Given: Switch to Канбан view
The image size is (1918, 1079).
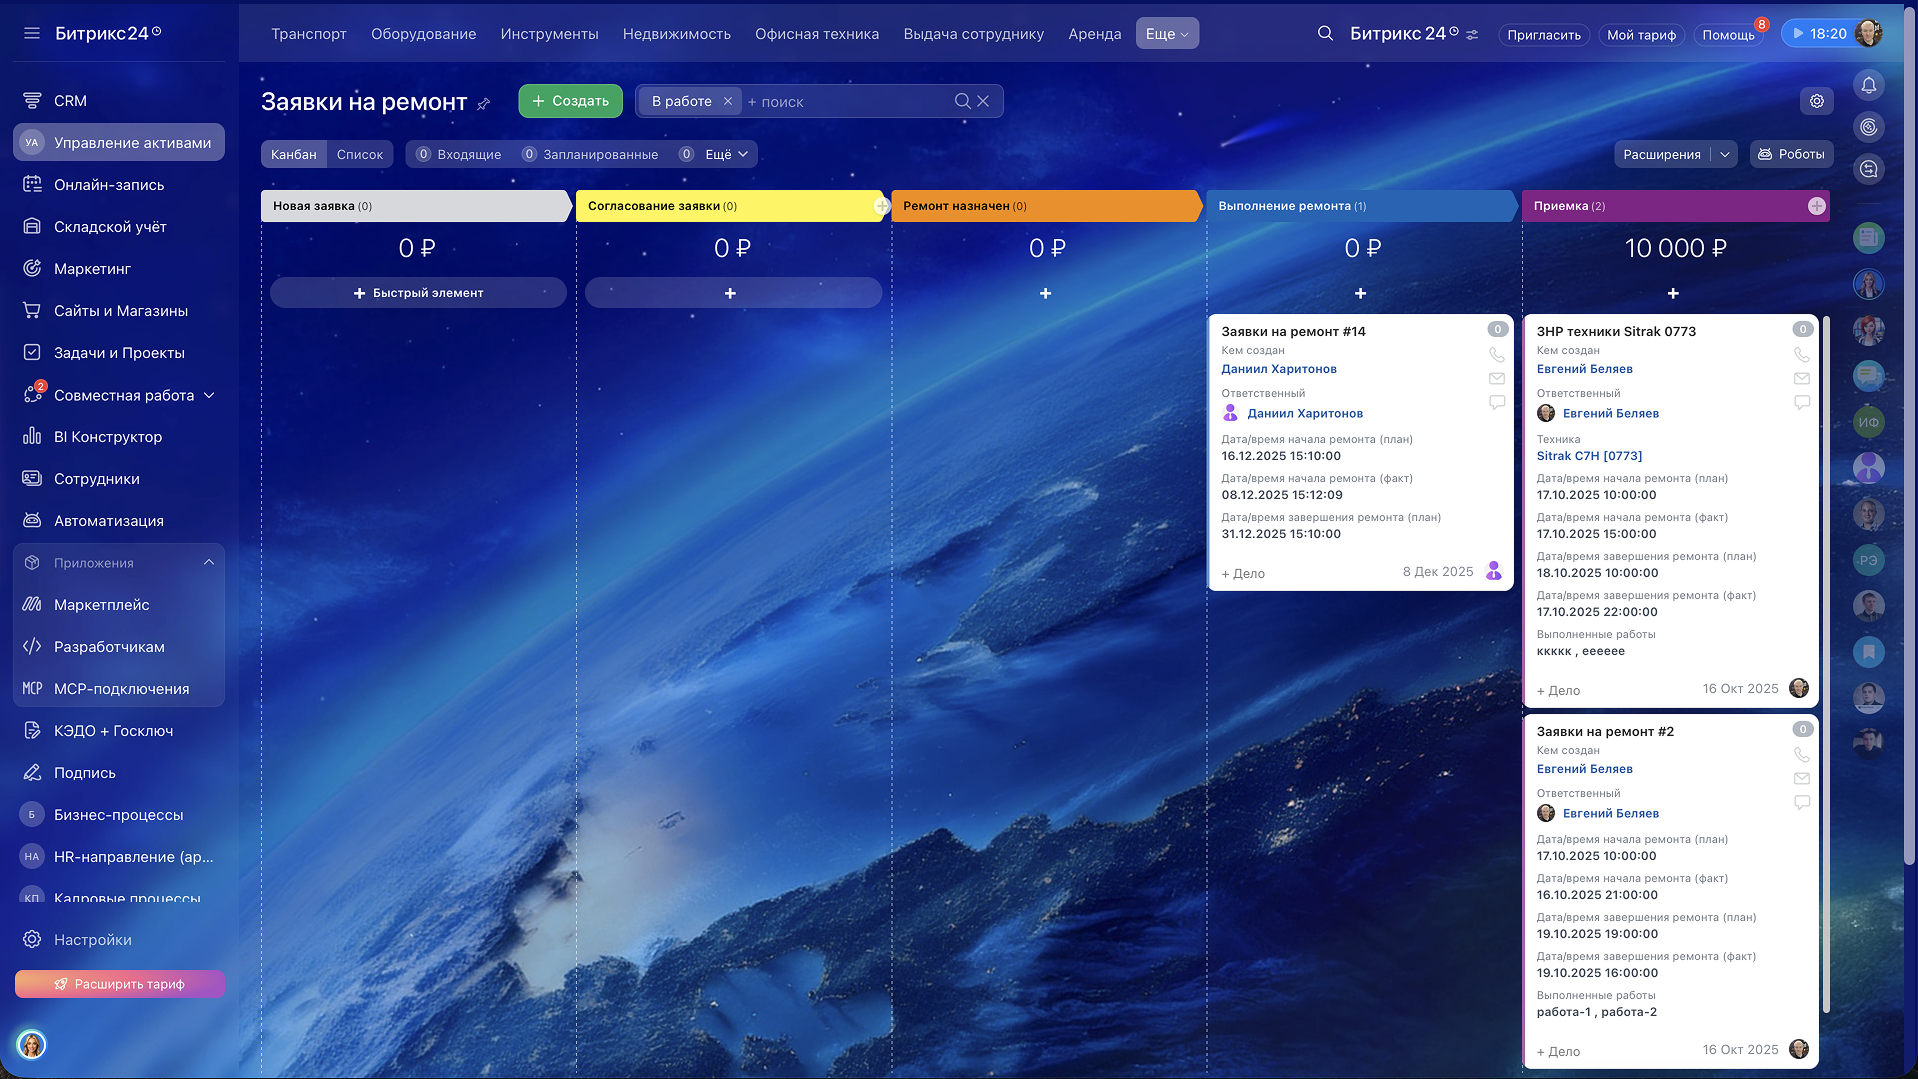Looking at the screenshot, I should 293,154.
